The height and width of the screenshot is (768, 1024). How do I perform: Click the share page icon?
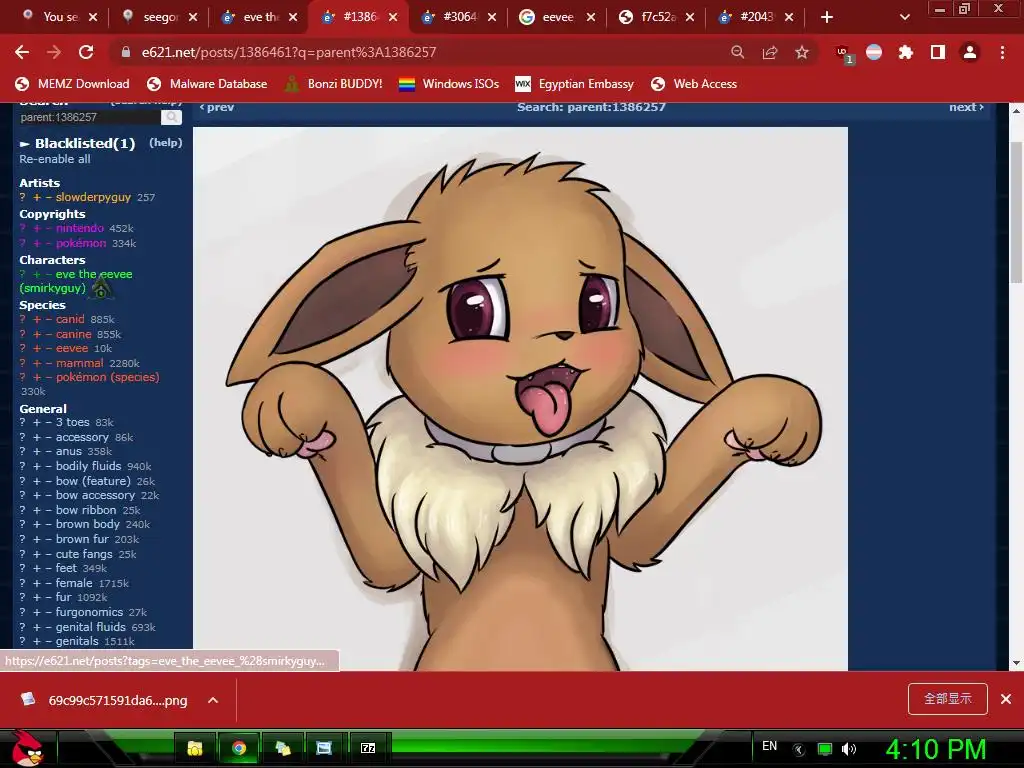pos(770,52)
